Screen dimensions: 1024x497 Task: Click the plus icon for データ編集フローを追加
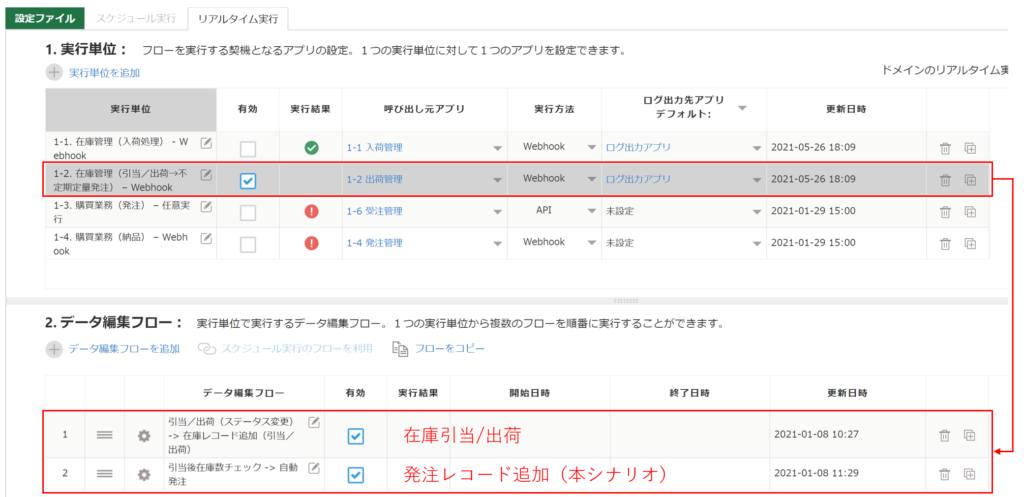tap(54, 349)
